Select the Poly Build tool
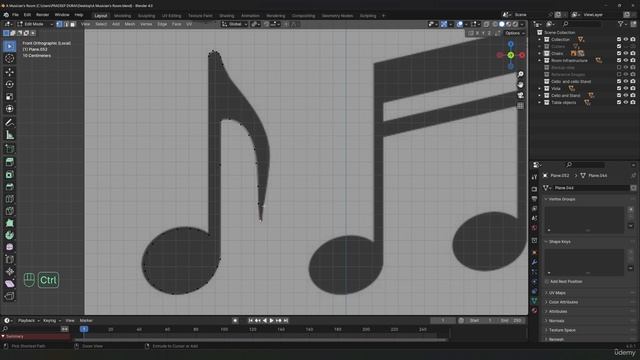 click(x=9, y=223)
